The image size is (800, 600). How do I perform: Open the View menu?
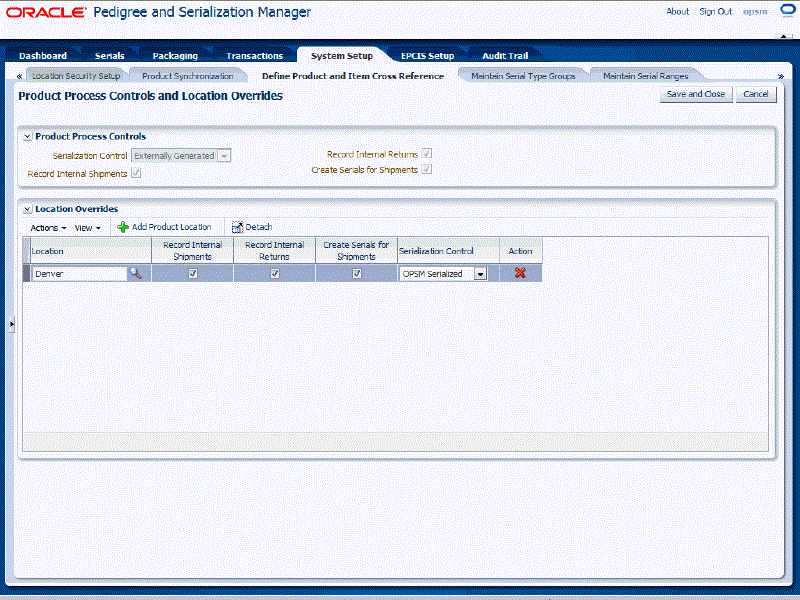tap(87, 228)
